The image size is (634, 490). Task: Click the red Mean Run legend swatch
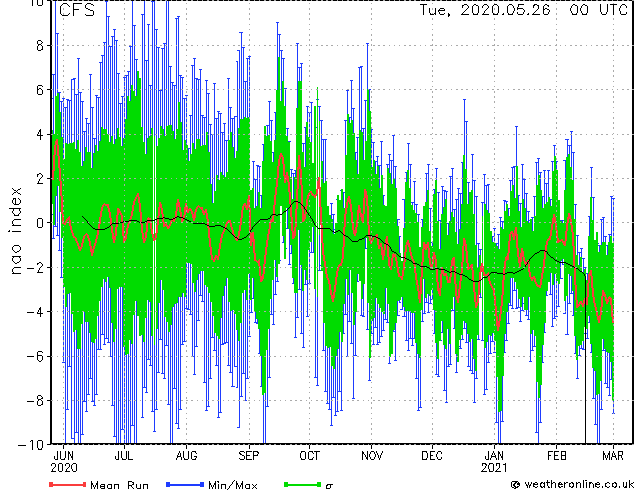click(x=67, y=484)
